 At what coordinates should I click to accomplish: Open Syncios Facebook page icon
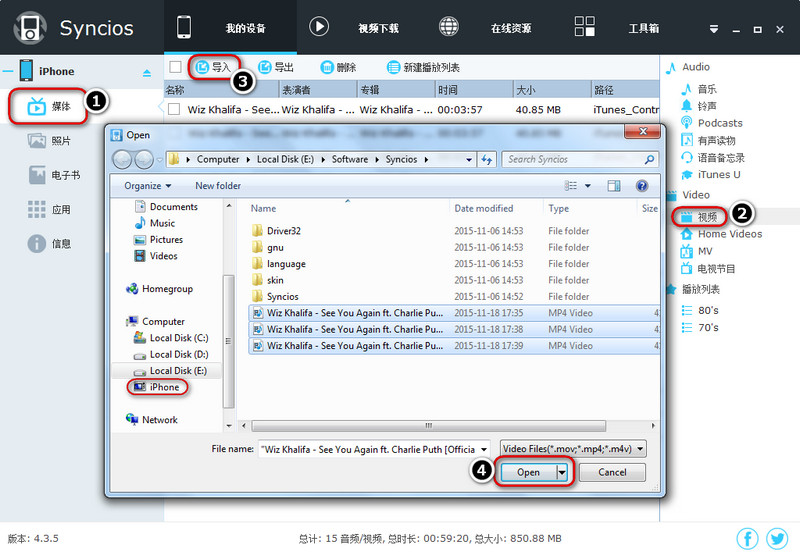(747, 539)
